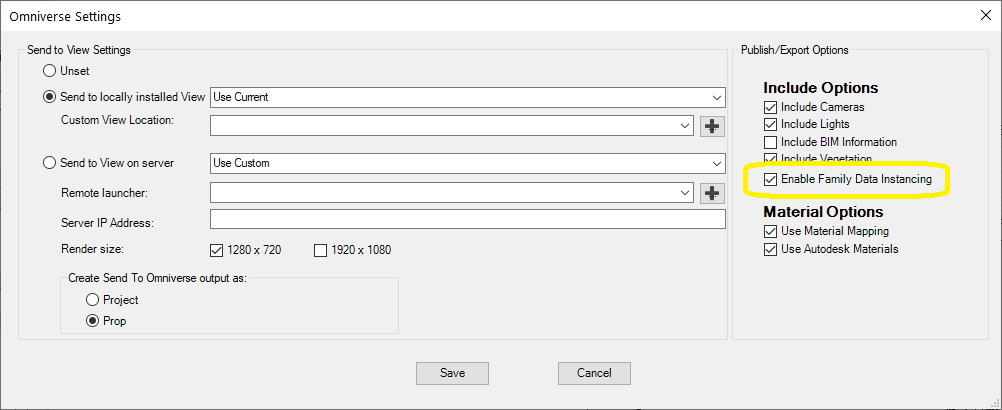Open the Use Current dropdown
Screen dimensions: 1002x410
(468, 97)
